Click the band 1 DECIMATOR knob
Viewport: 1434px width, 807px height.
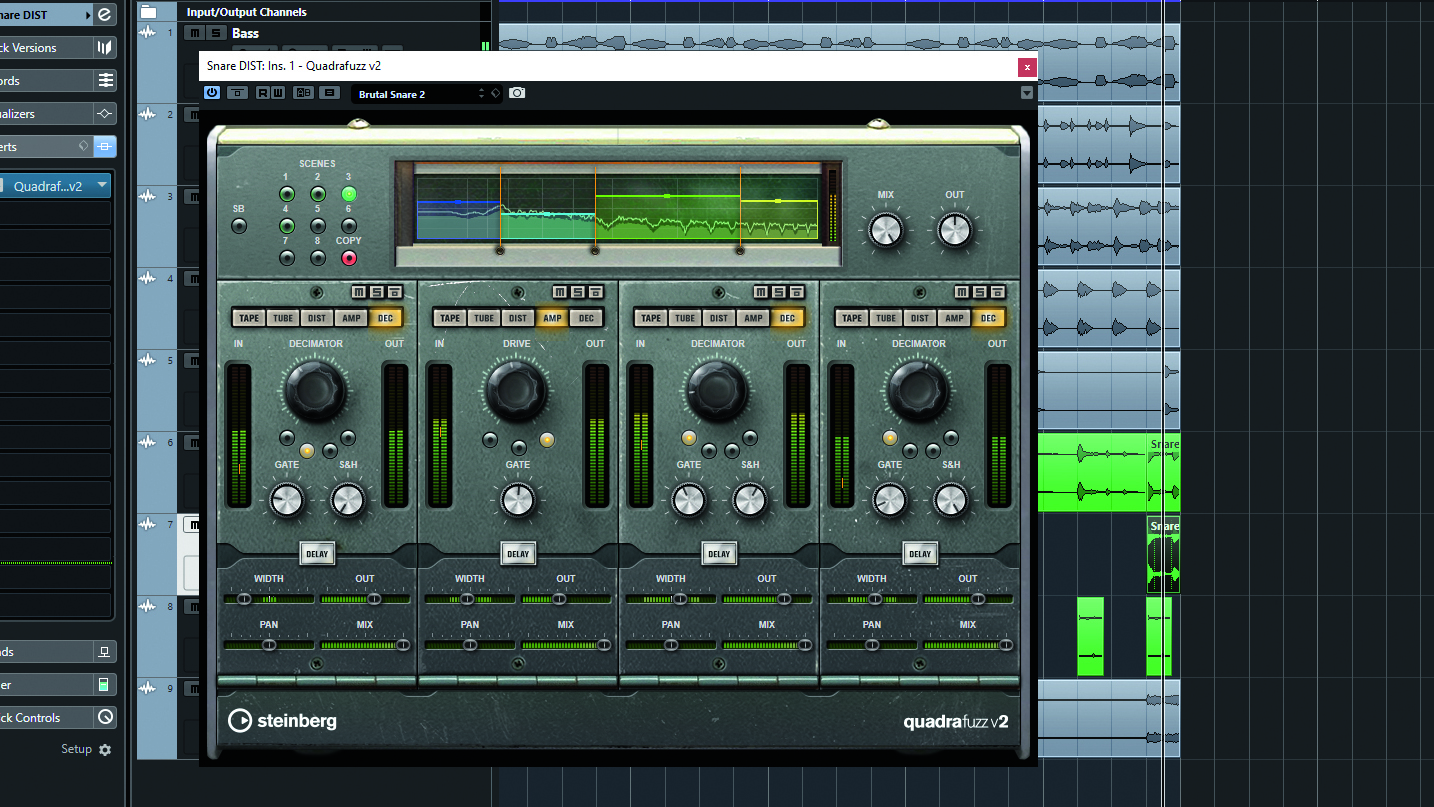tap(316, 391)
